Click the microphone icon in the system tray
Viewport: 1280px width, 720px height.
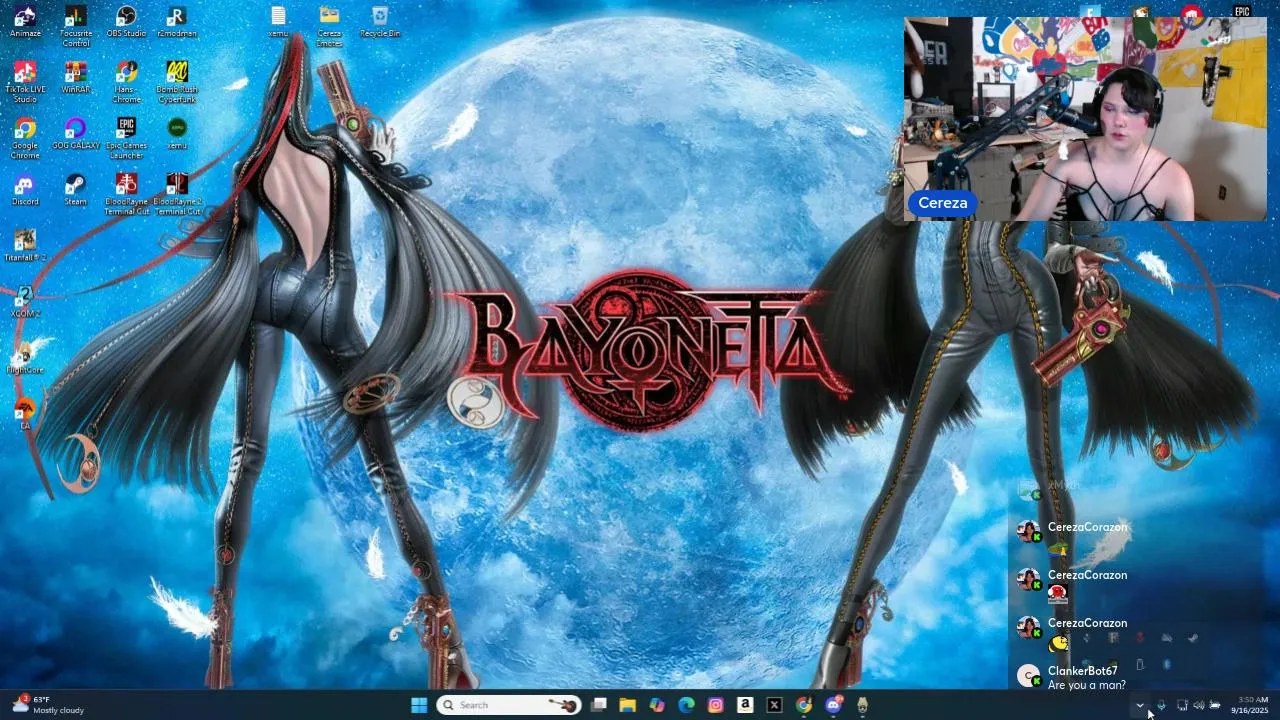(x=1161, y=706)
